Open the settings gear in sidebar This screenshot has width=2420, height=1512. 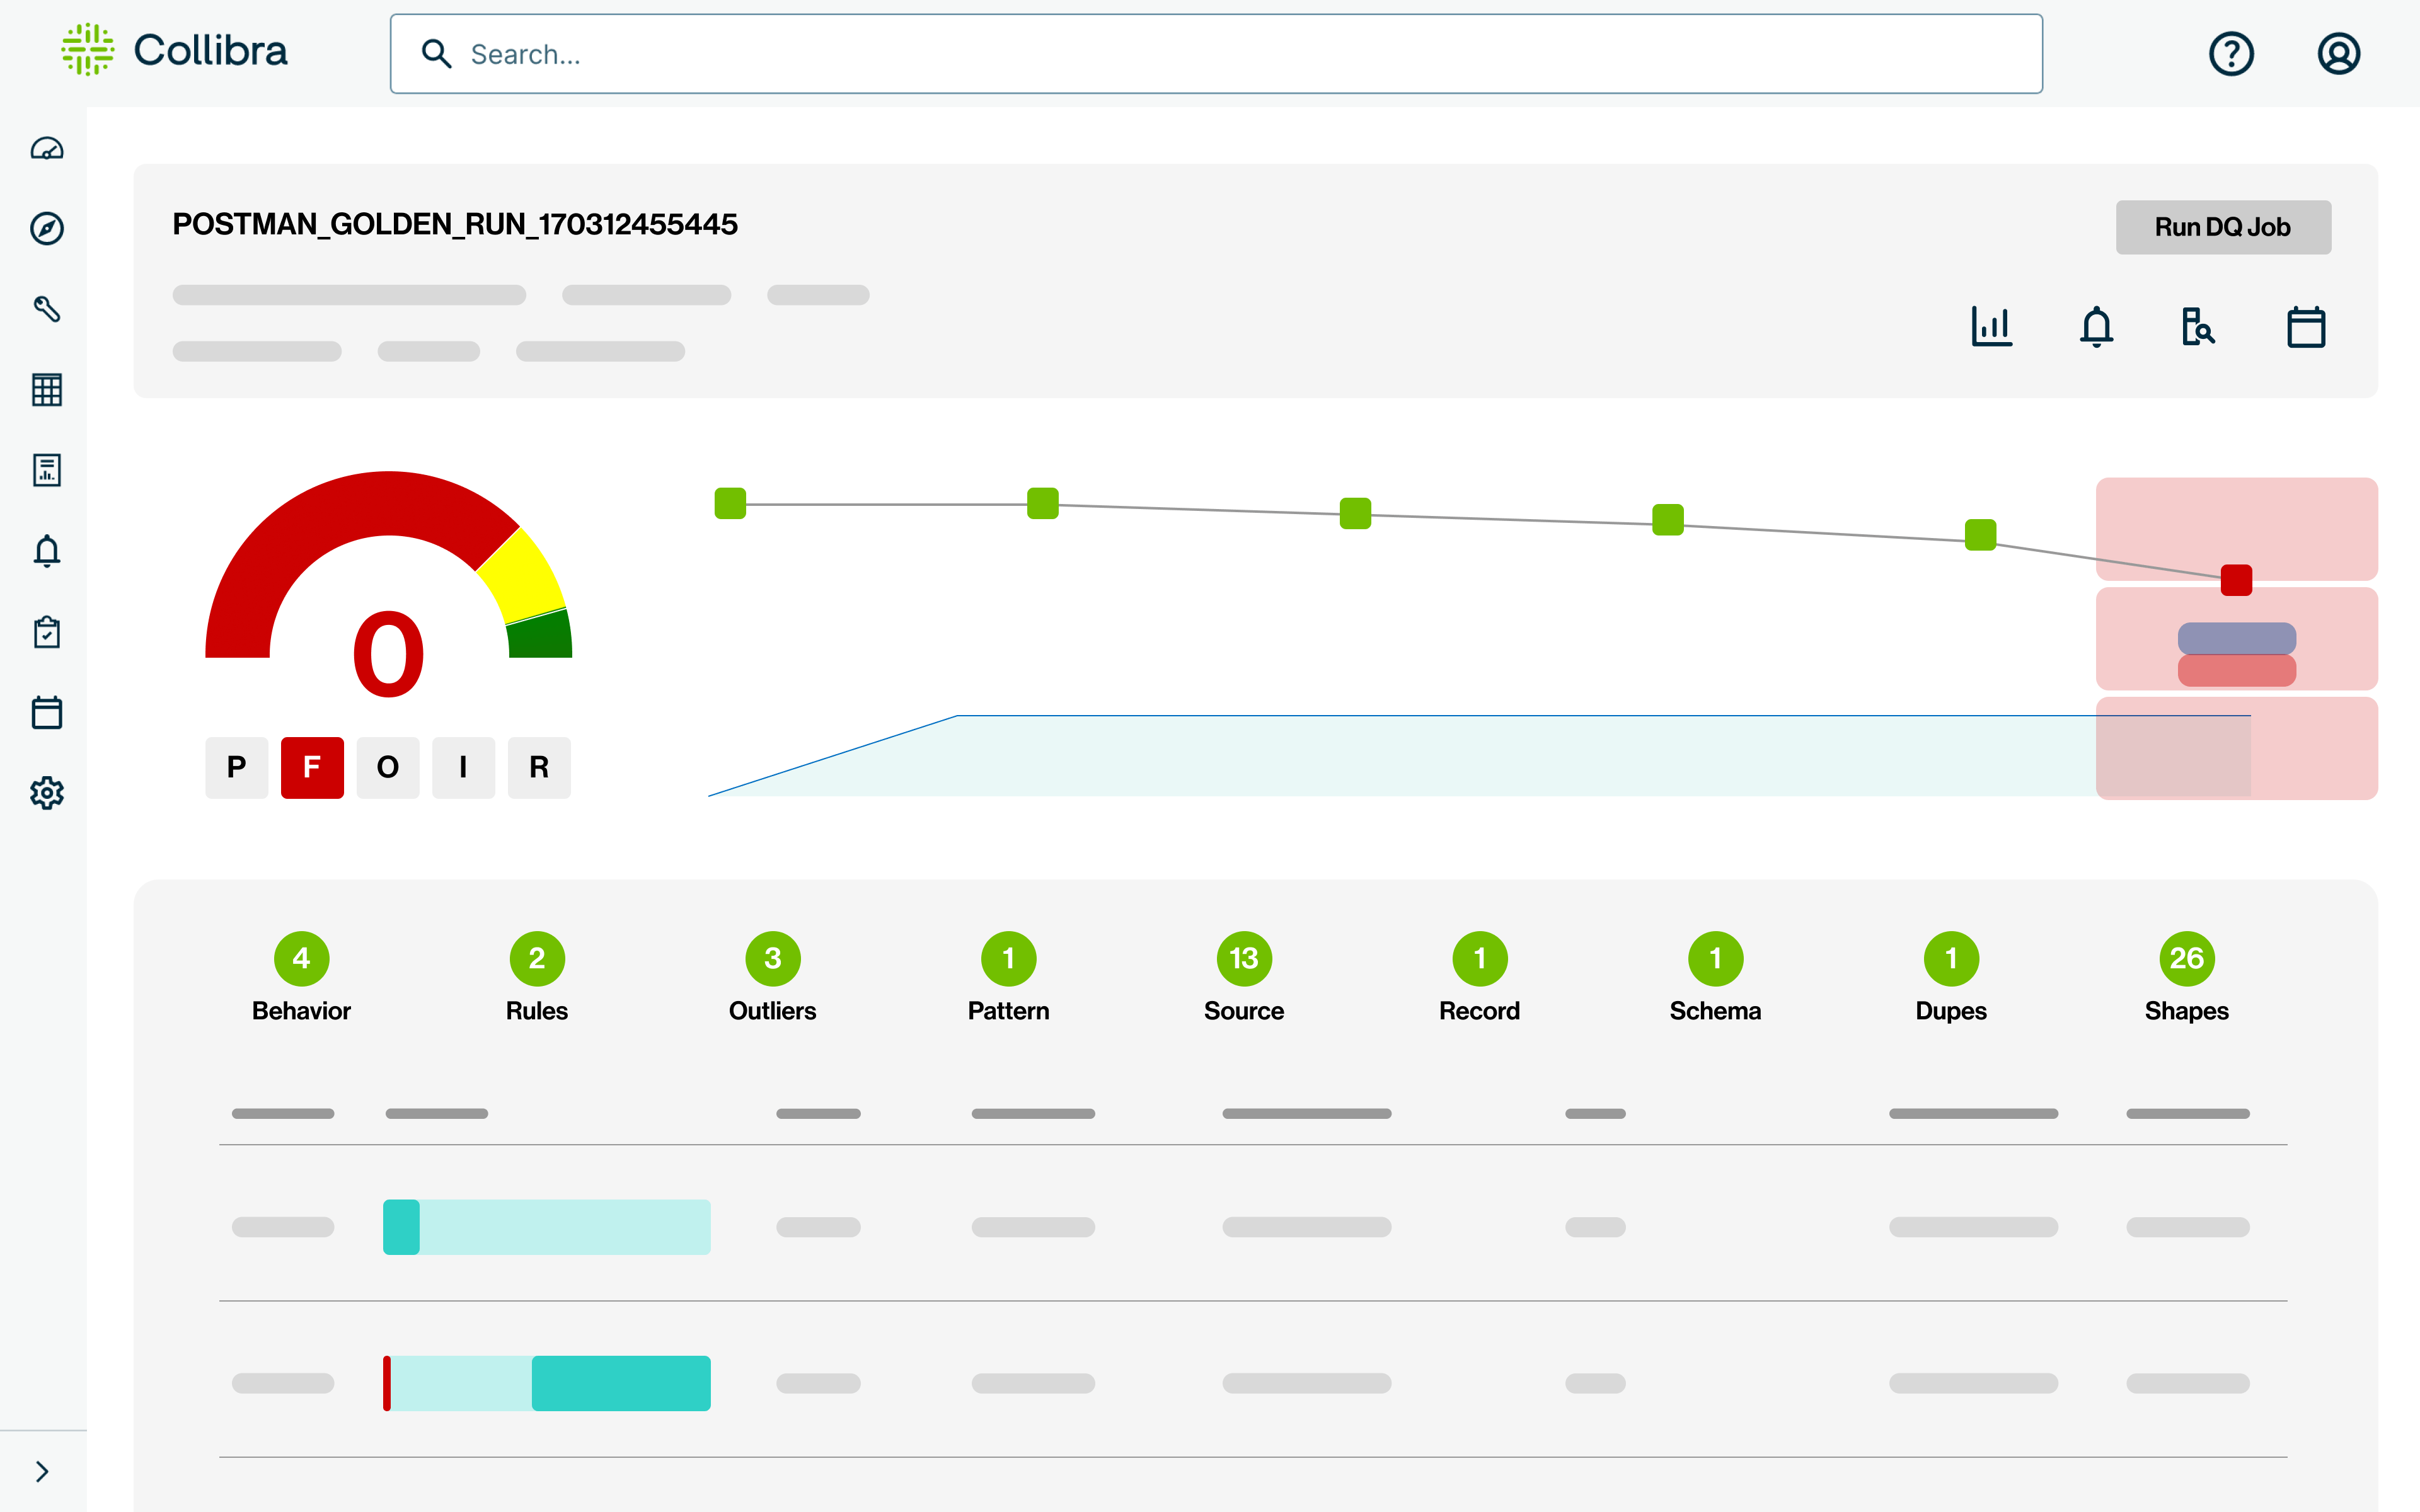click(47, 793)
